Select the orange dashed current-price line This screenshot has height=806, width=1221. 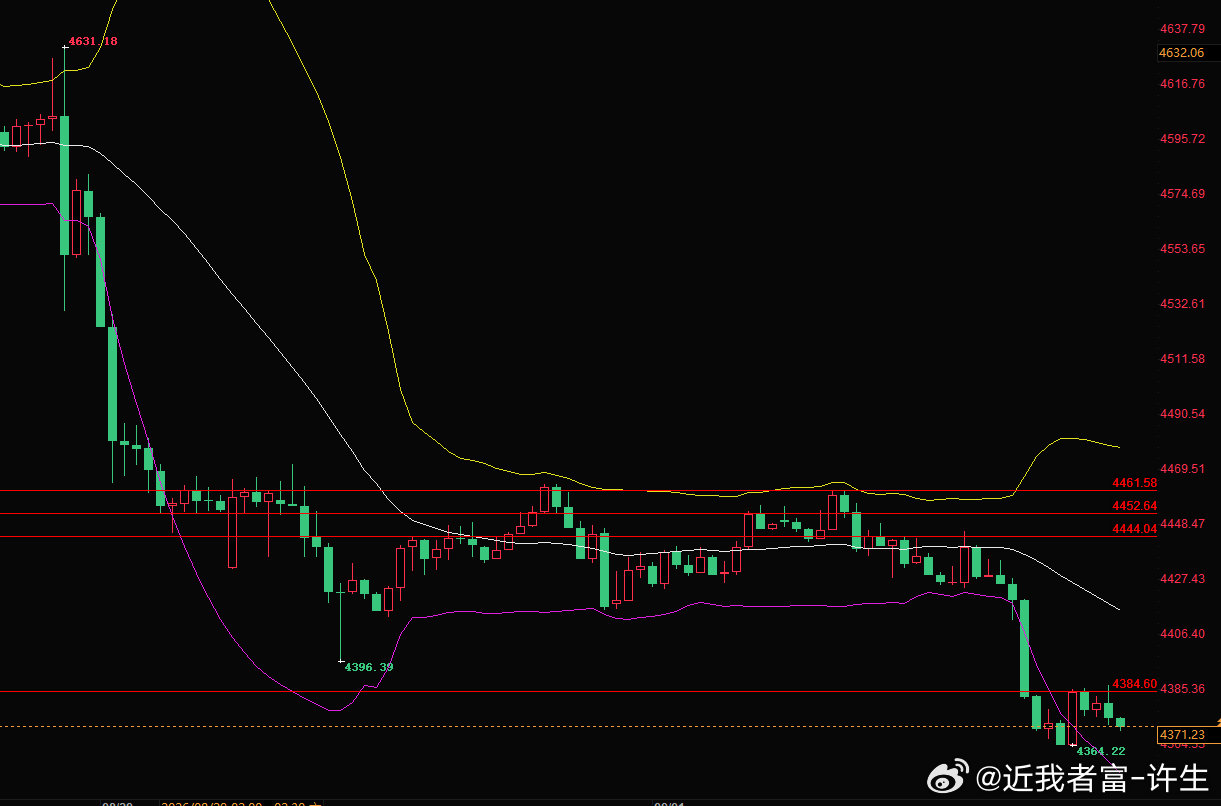pos(578,726)
